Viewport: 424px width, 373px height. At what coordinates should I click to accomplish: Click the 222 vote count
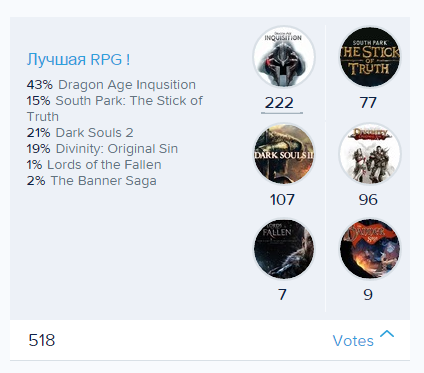click(x=279, y=103)
